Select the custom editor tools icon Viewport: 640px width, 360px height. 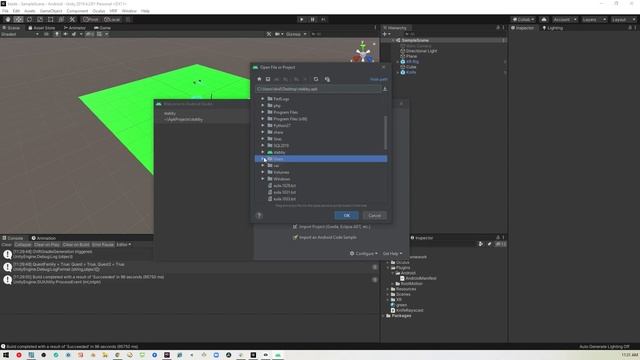(x=72, y=20)
